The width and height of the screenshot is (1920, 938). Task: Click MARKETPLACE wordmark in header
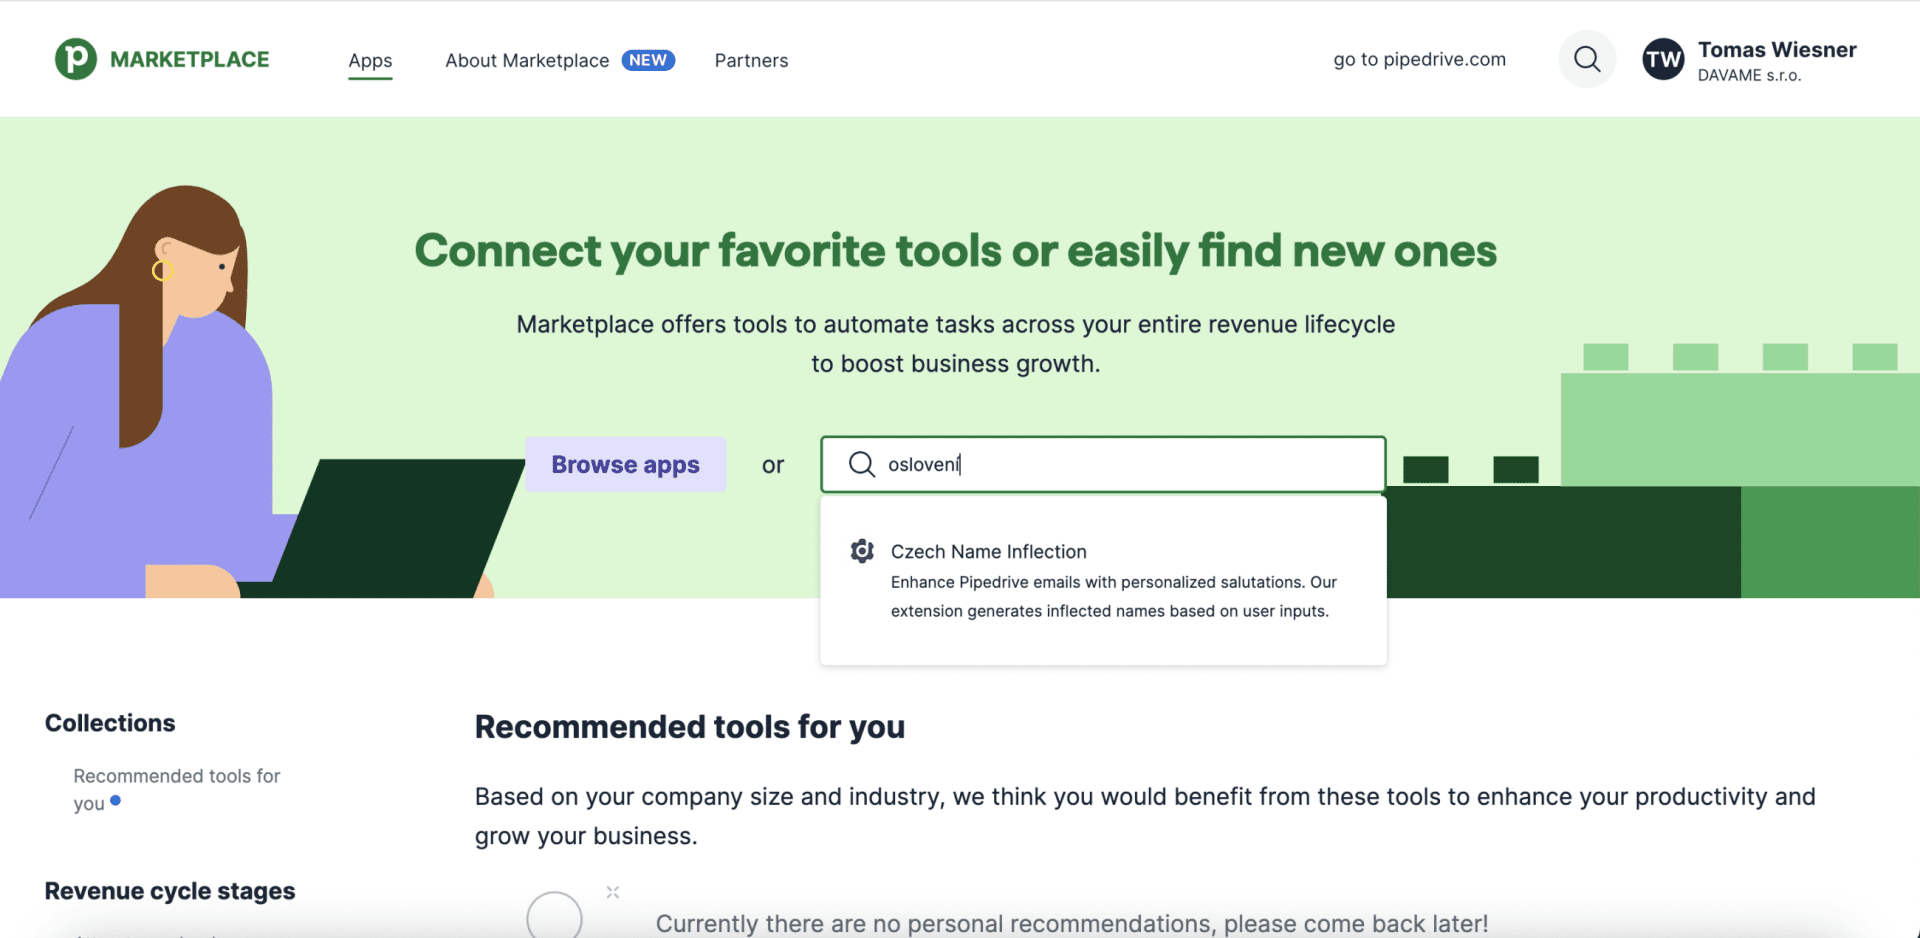tap(189, 59)
